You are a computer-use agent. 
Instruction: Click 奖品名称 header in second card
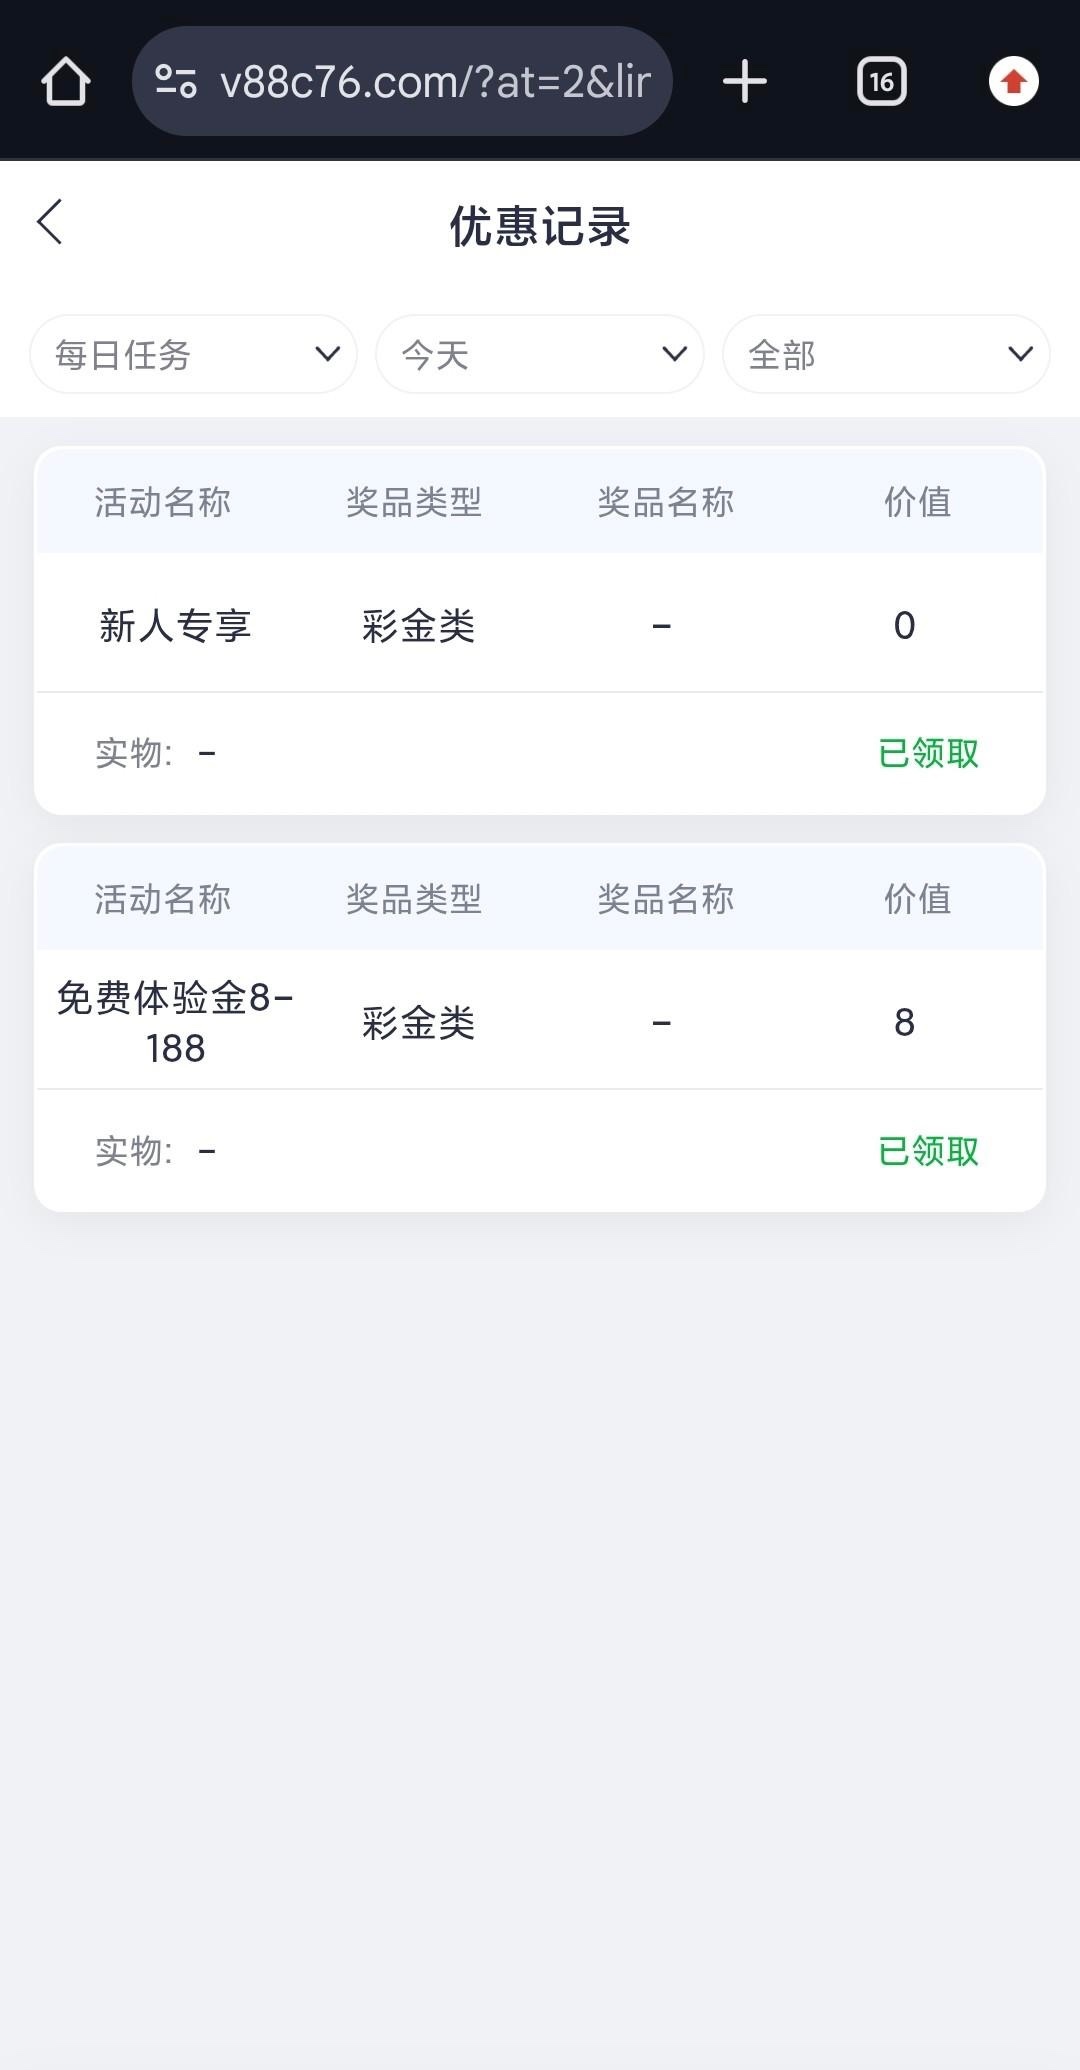pos(666,899)
